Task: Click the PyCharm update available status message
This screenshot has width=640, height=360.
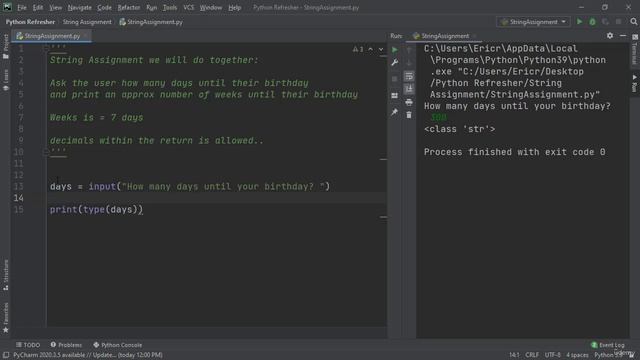Action: point(88,355)
